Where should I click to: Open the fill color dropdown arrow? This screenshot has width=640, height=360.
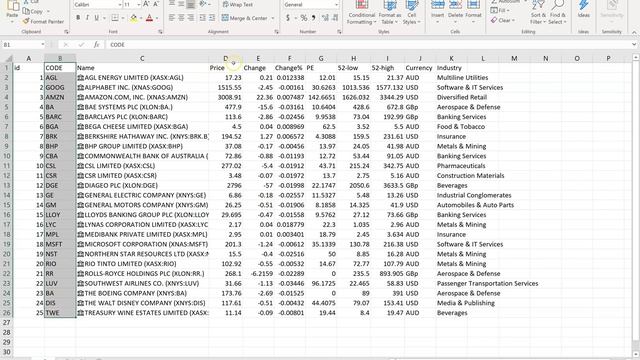(141, 18)
